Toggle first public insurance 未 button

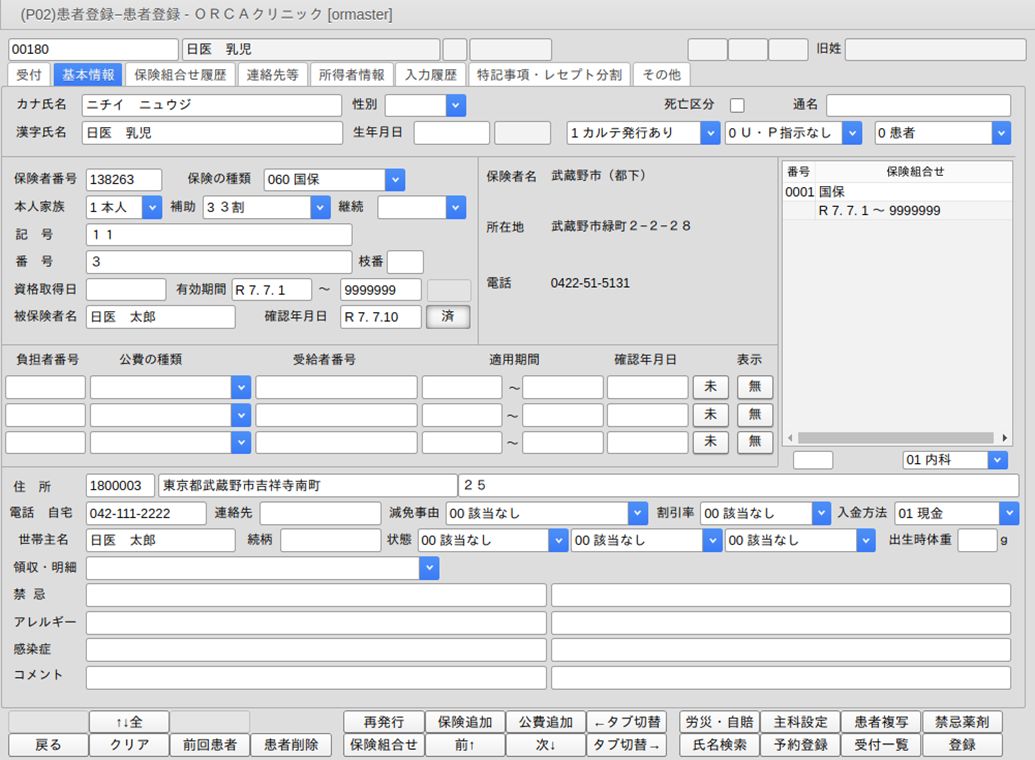[710, 387]
